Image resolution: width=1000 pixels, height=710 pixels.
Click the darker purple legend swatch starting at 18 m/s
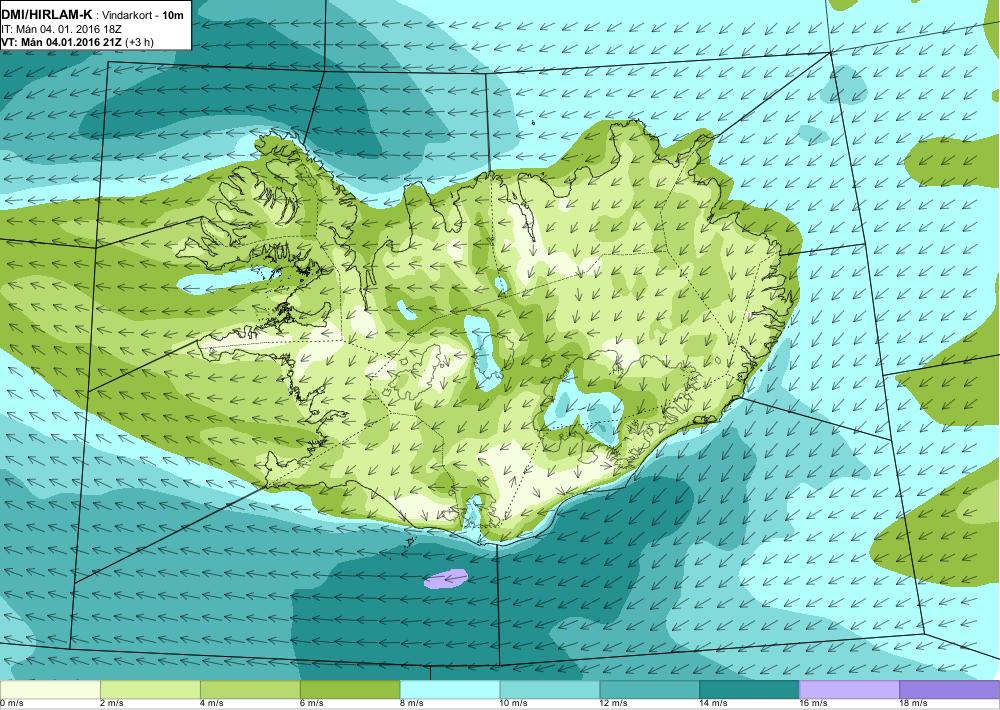(949, 690)
